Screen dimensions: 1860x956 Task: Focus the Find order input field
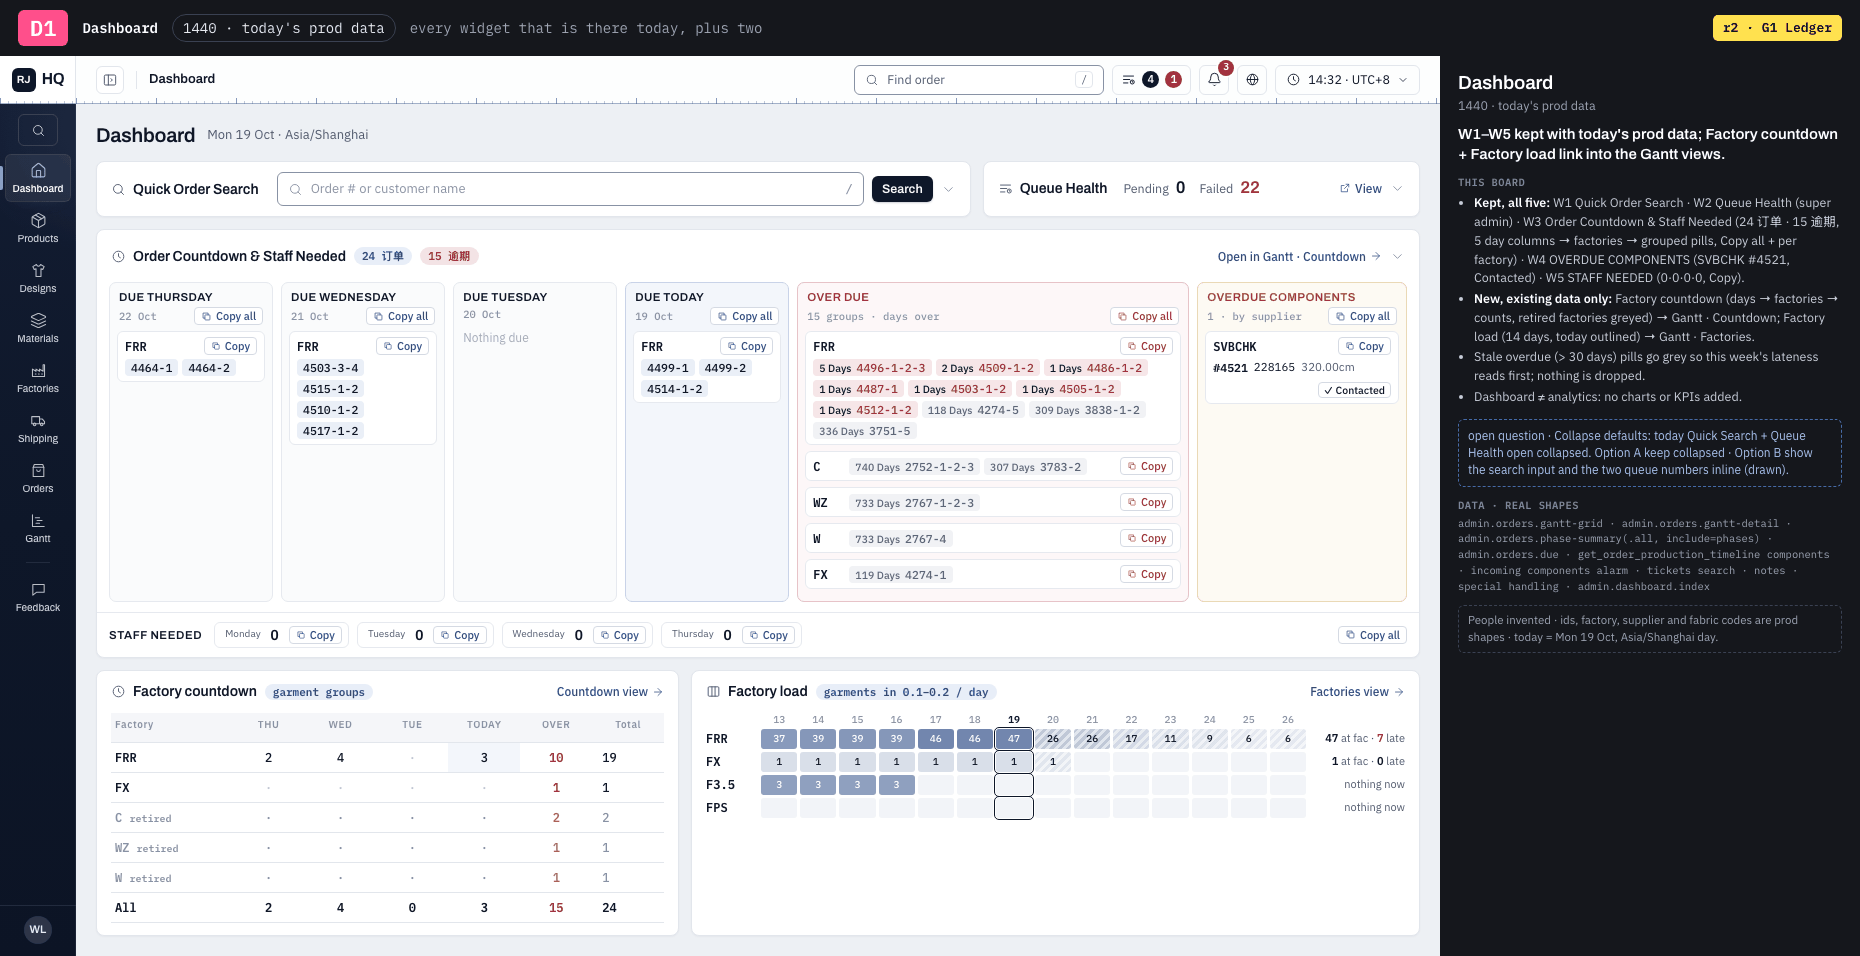click(979, 80)
